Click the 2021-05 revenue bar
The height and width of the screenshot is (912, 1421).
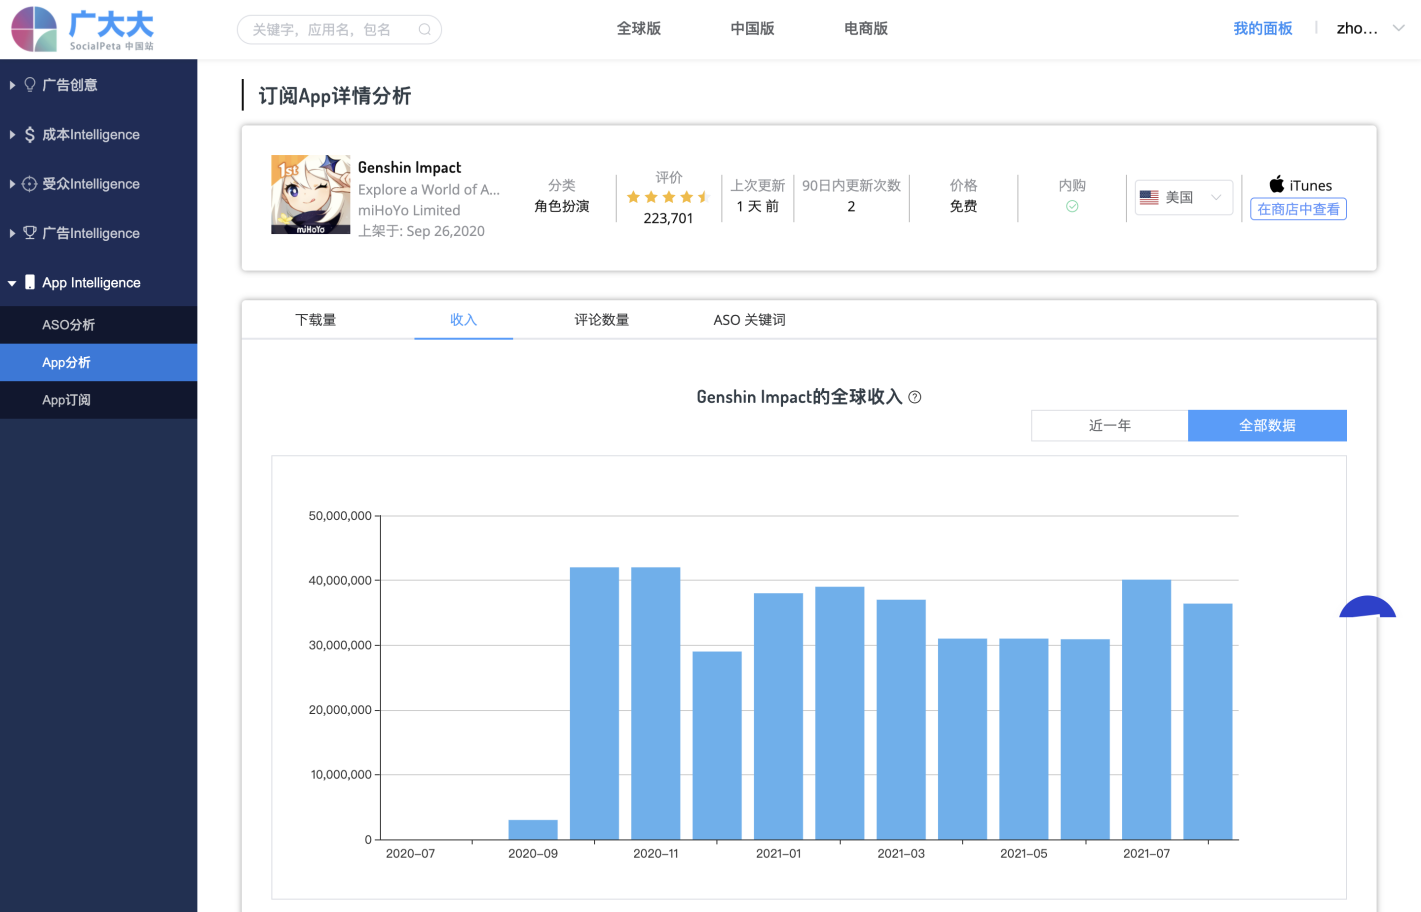coord(1024,739)
